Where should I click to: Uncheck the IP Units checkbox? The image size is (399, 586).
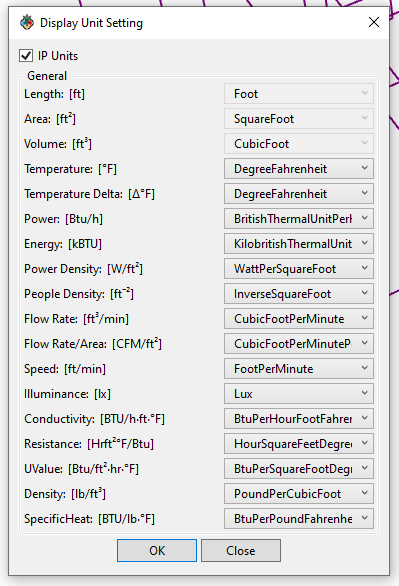[x=26, y=56]
